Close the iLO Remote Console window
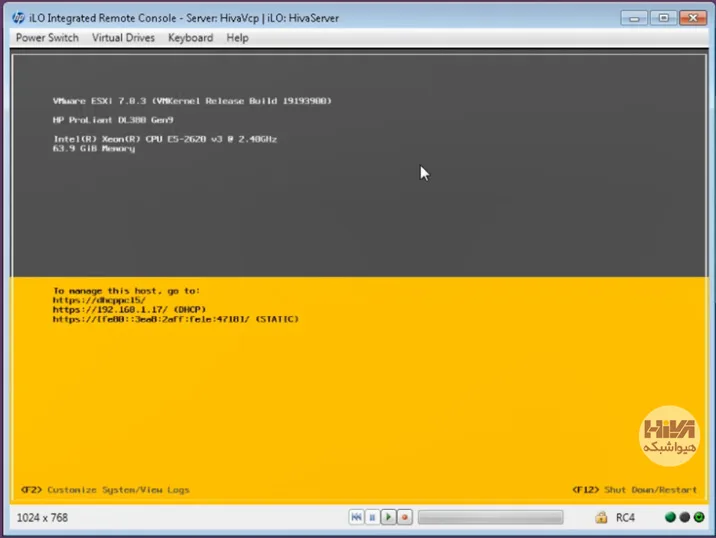716x538 pixels. click(x=693, y=18)
